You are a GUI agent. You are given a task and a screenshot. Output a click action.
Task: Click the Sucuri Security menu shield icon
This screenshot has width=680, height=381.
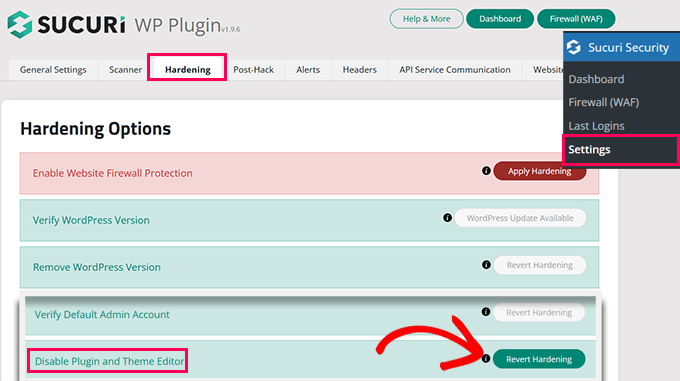tap(574, 47)
